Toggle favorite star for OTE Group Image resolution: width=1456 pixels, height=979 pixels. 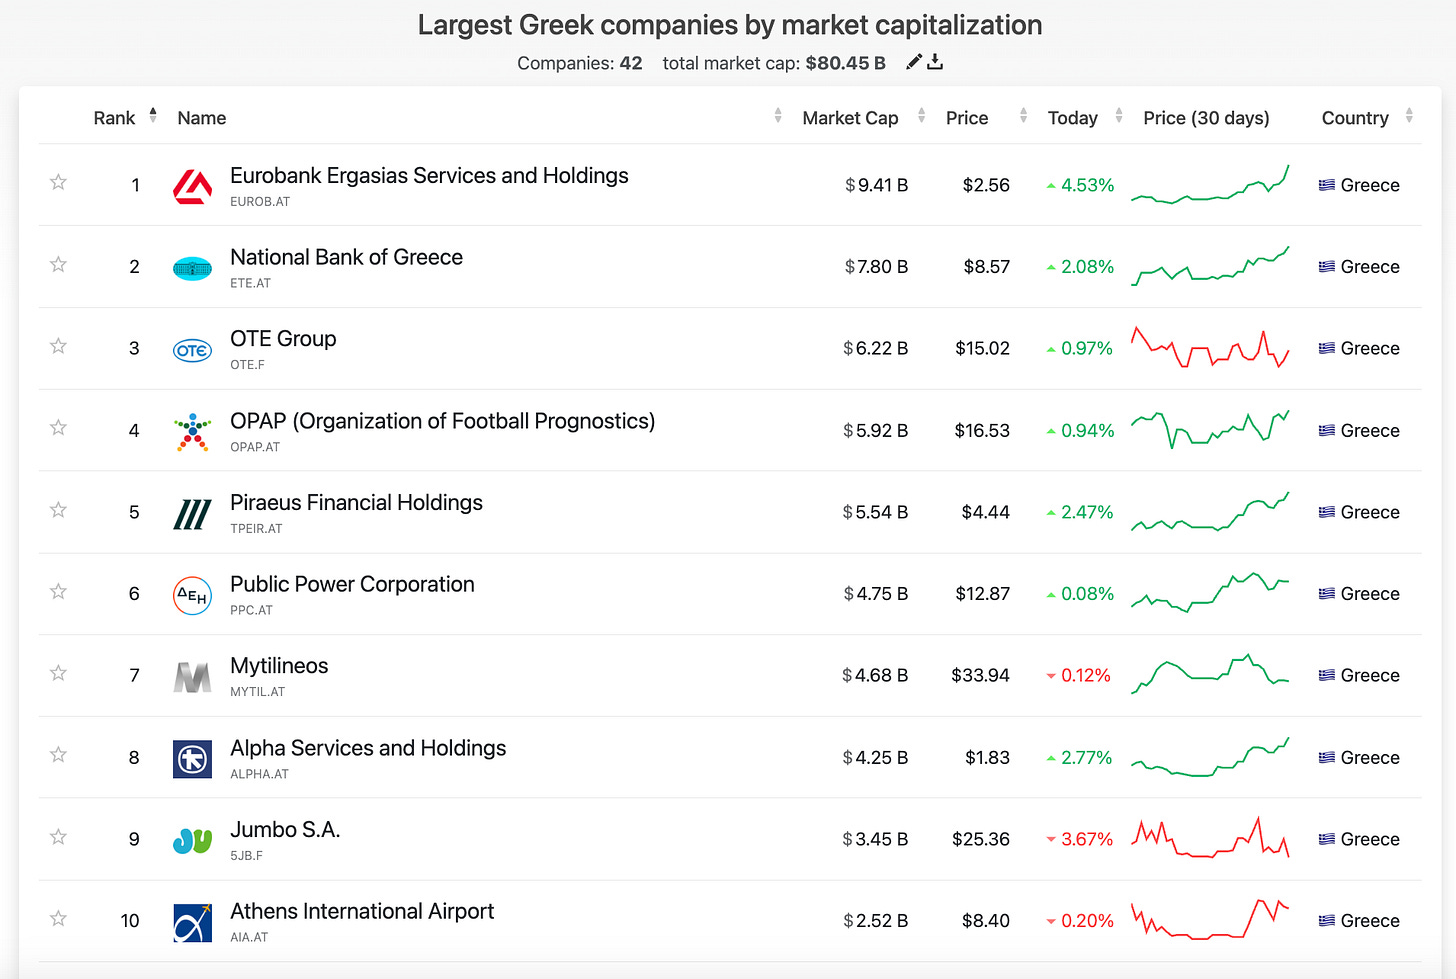pyautogui.click(x=58, y=346)
